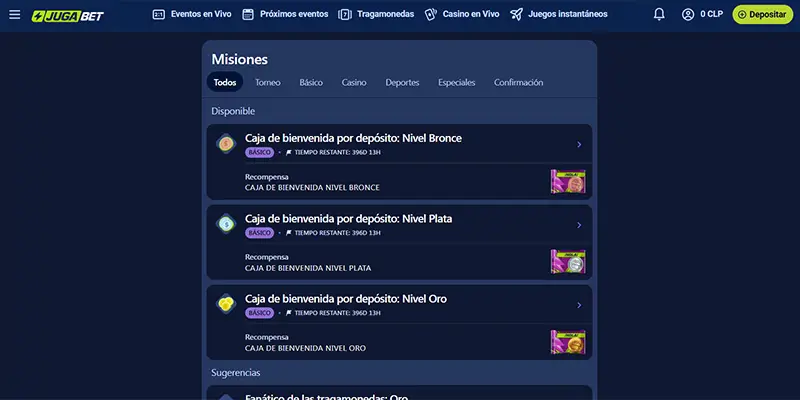The width and height of the screenshot is (800, 400).
Task: Open Caja de bienvenida Nivel Plata reward thumbnail
Action: point(568,262)
